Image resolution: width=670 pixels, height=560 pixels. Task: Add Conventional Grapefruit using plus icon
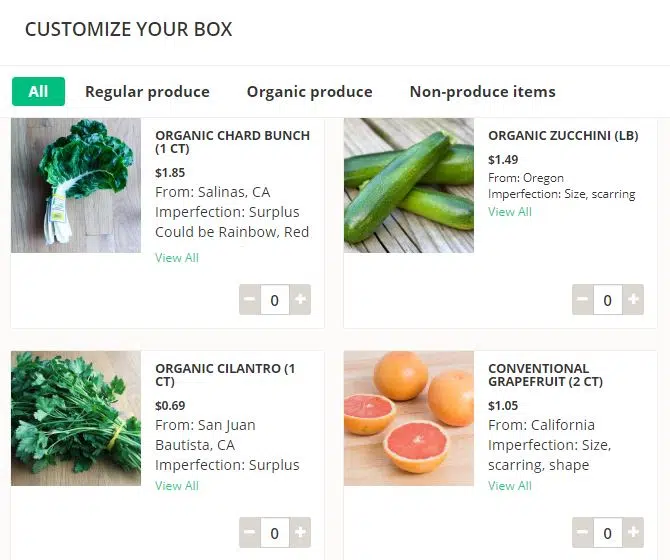633,532
